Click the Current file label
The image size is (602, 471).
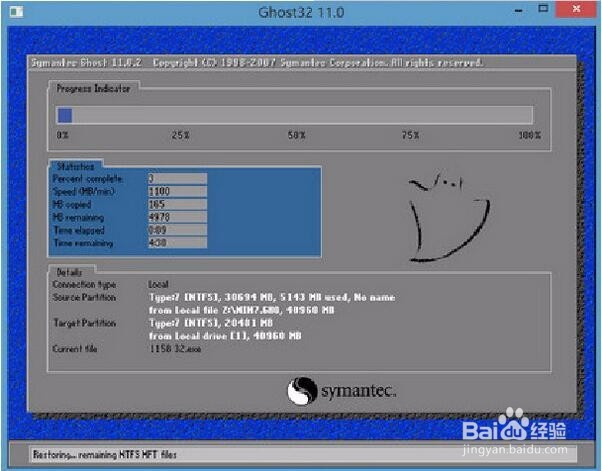coord(75,349)
